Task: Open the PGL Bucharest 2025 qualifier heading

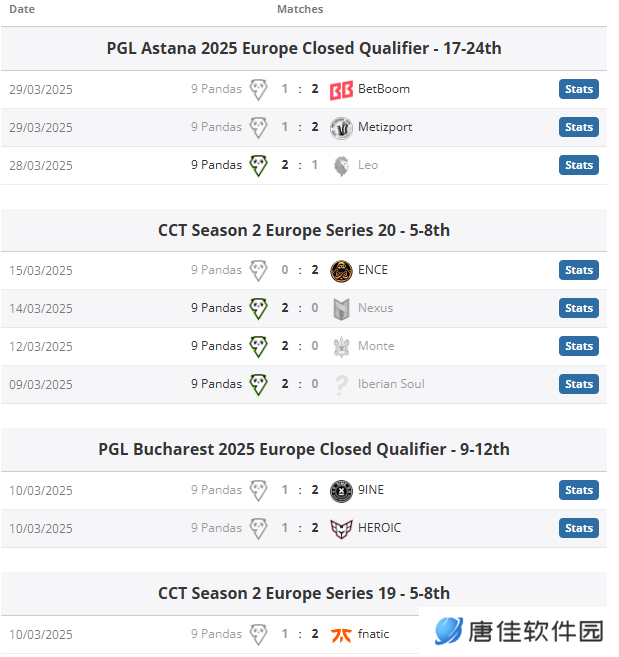Action: coord(304,449)
